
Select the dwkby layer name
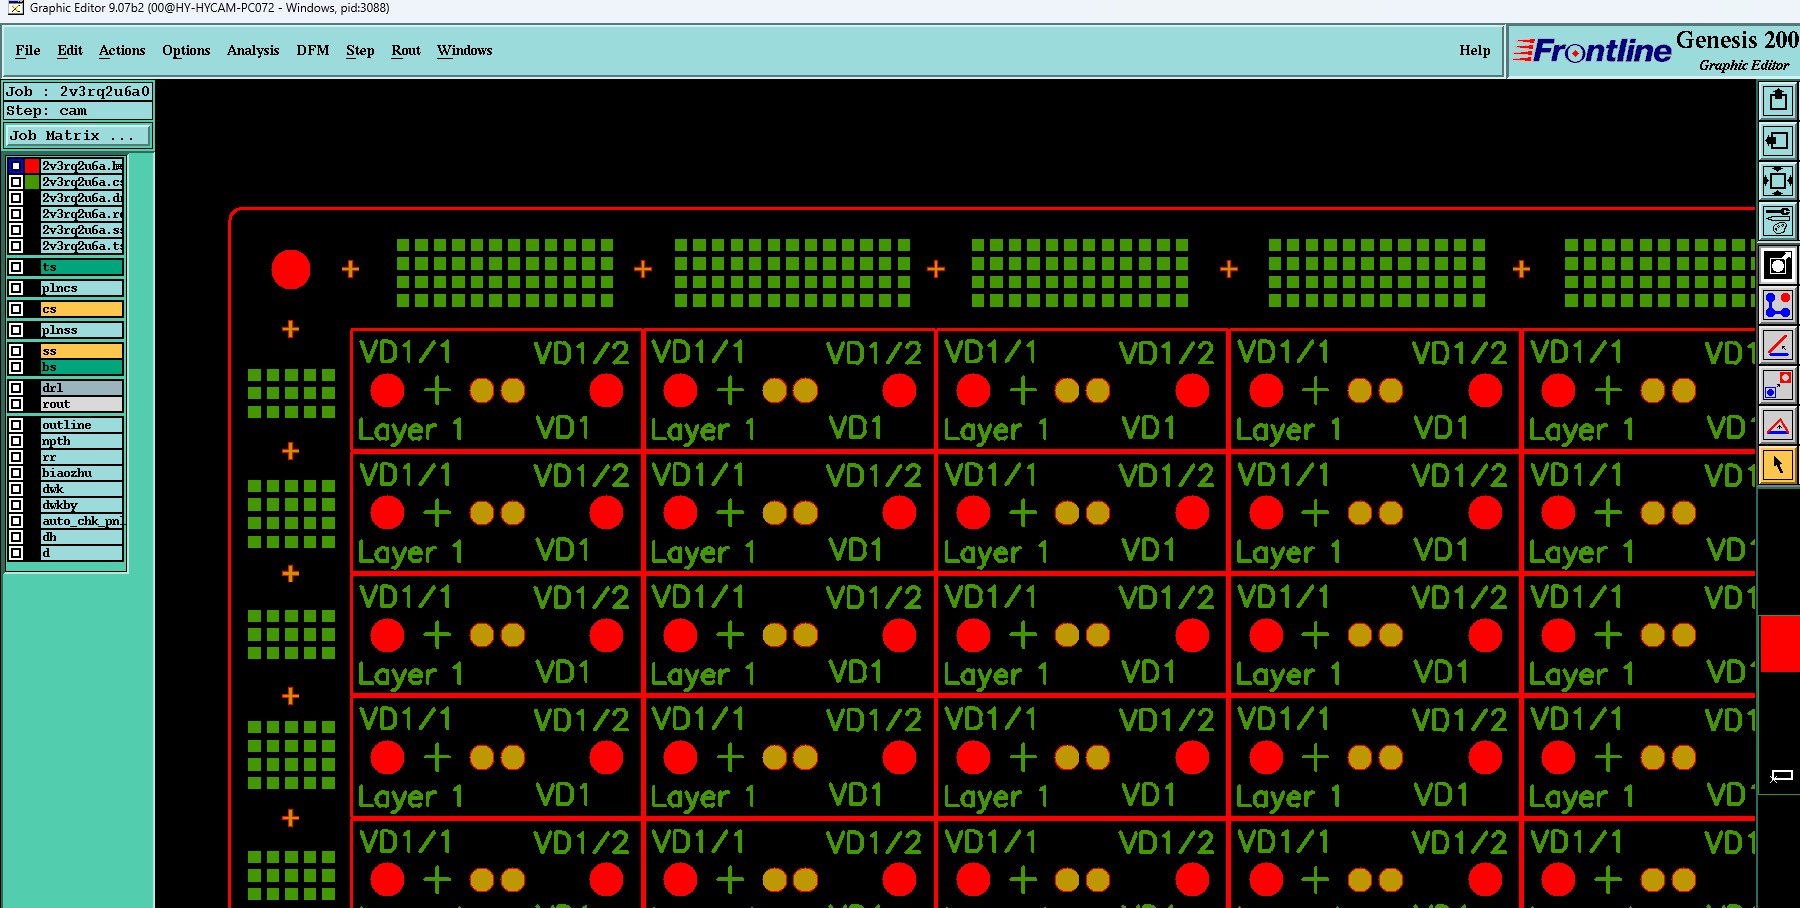click(x=82, y=505)
